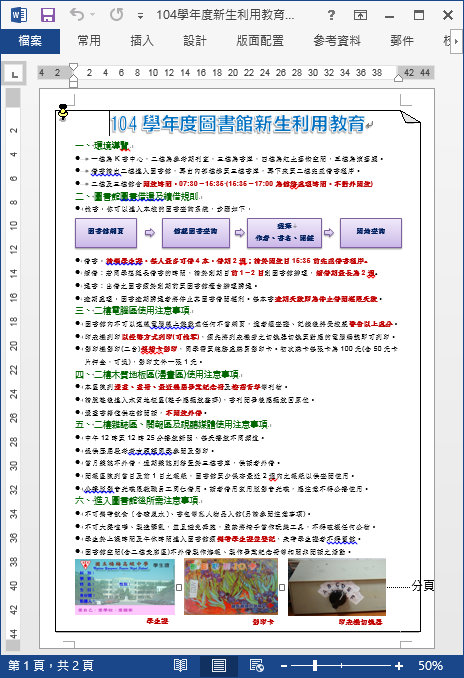Switch to the 常用 tab
464x678 pixels.
pos(89,41)
